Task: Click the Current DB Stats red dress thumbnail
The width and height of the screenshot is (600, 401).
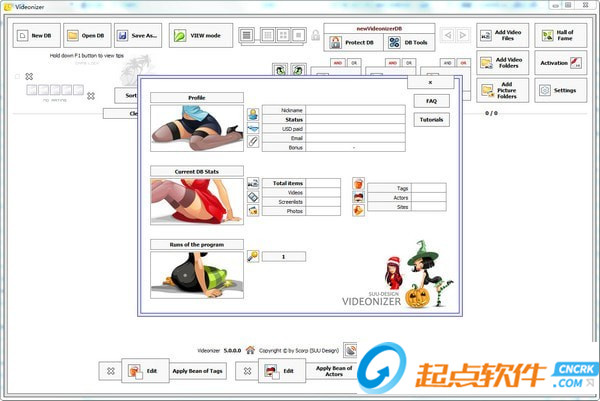Action: 197,201
